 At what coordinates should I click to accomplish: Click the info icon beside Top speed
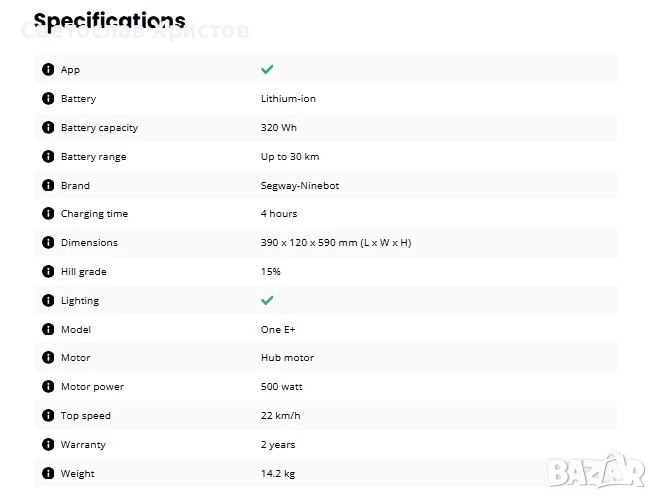(47, 416)
